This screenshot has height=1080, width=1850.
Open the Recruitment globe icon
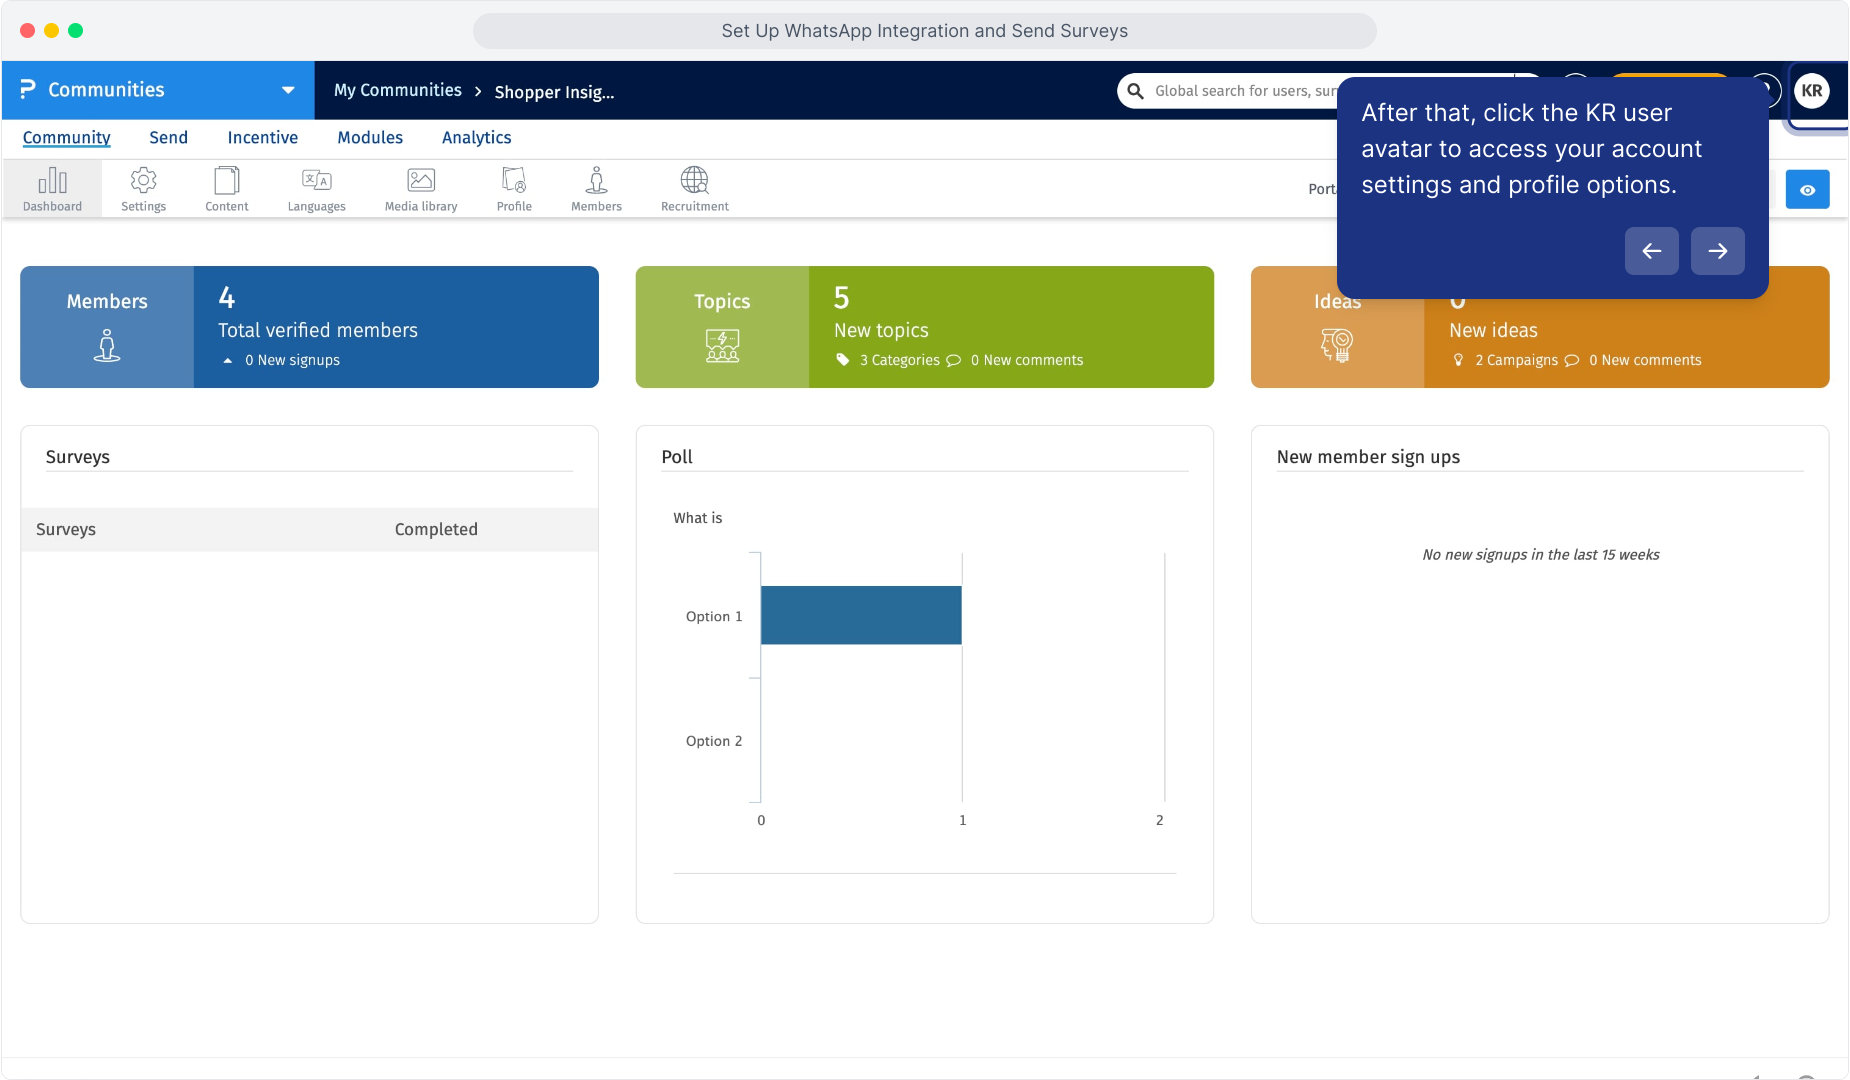coord(694,189)
